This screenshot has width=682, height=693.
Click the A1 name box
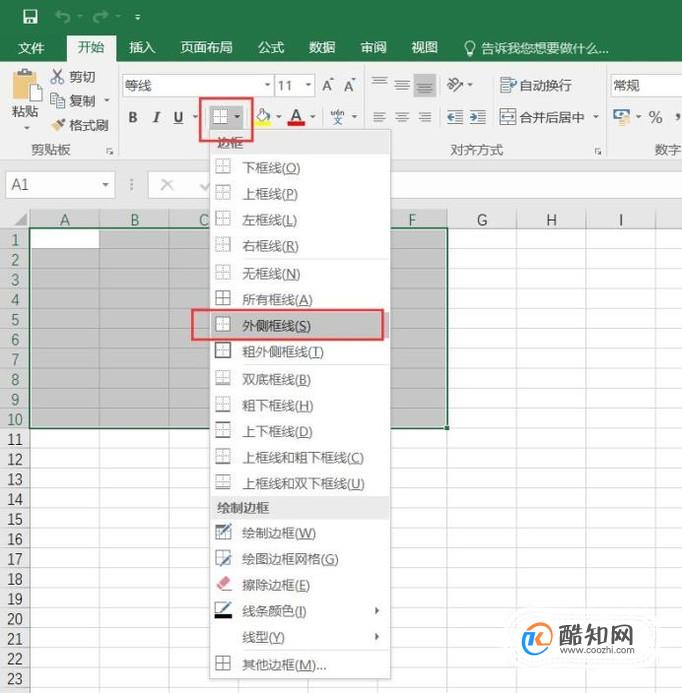pos(61,184)
